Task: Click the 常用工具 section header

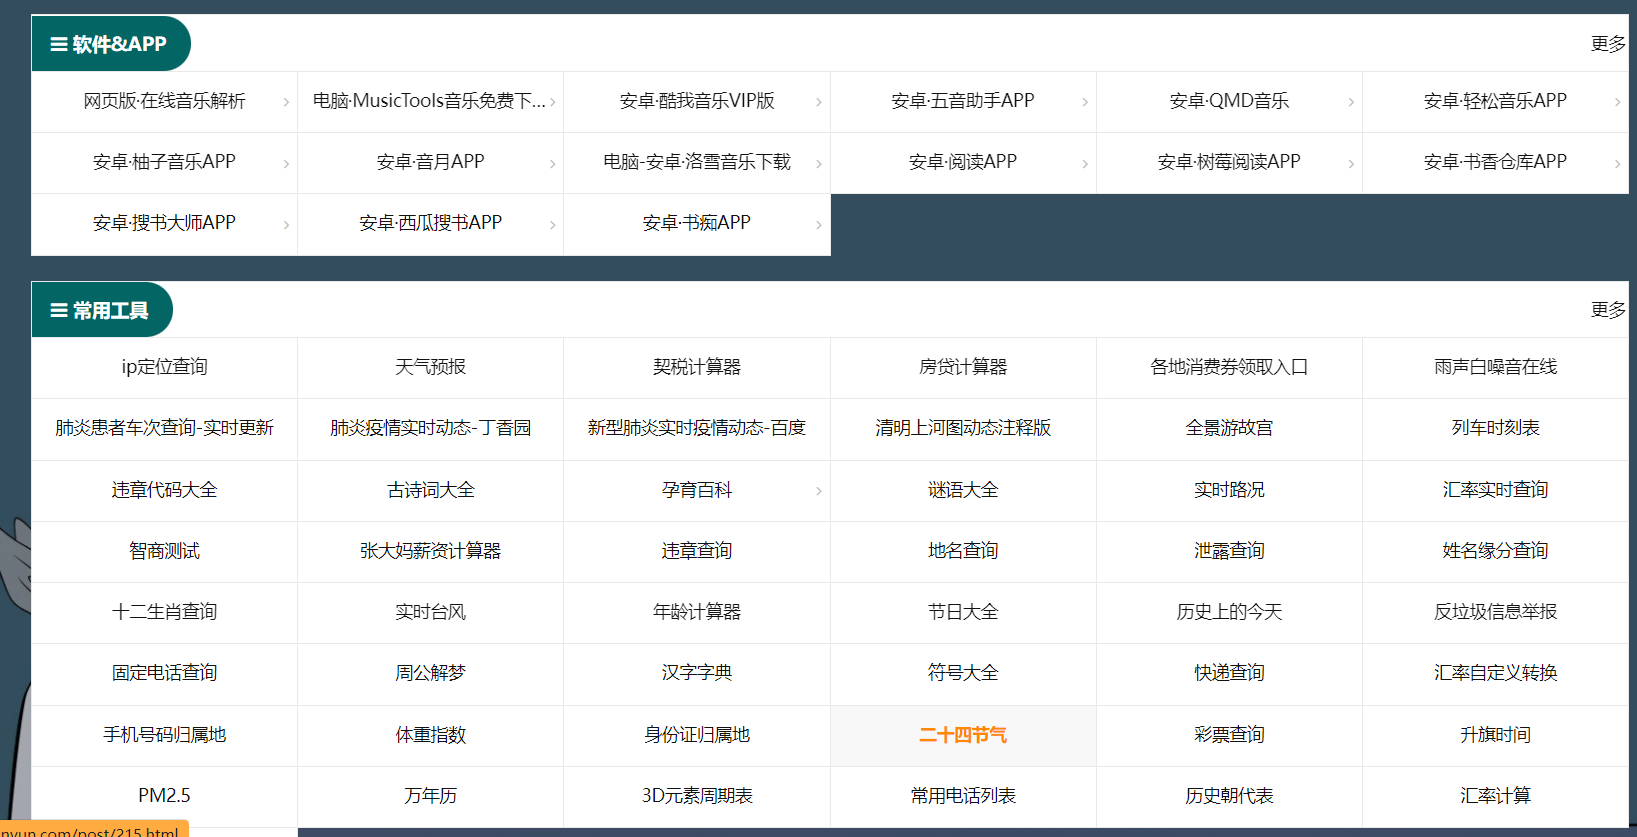Action: [101, 311]
